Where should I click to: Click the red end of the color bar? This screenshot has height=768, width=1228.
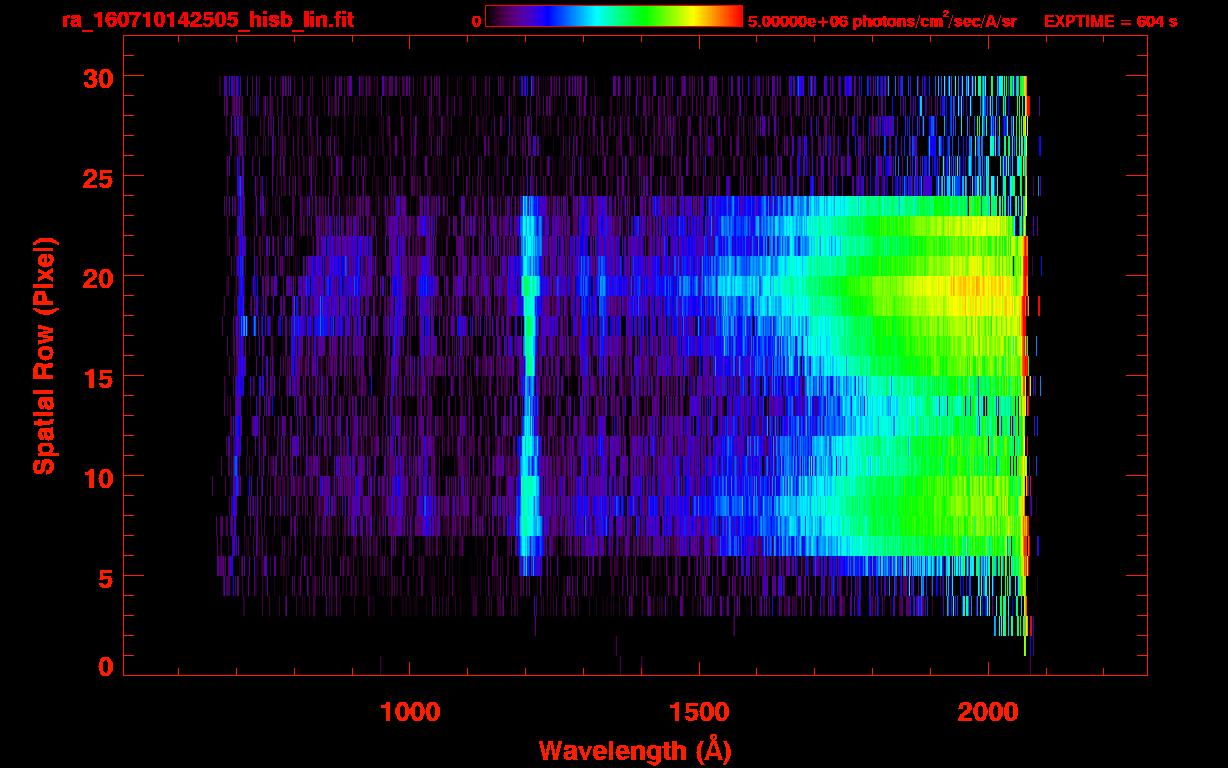point(732,16)
